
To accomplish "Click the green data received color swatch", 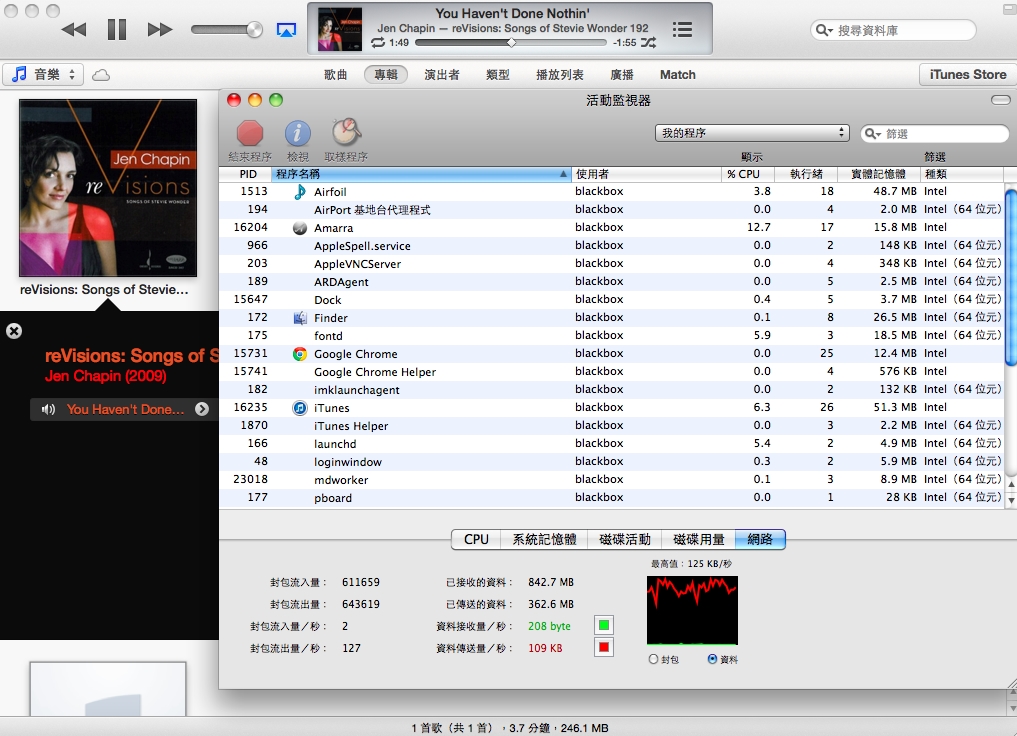I will click(604, 625).
